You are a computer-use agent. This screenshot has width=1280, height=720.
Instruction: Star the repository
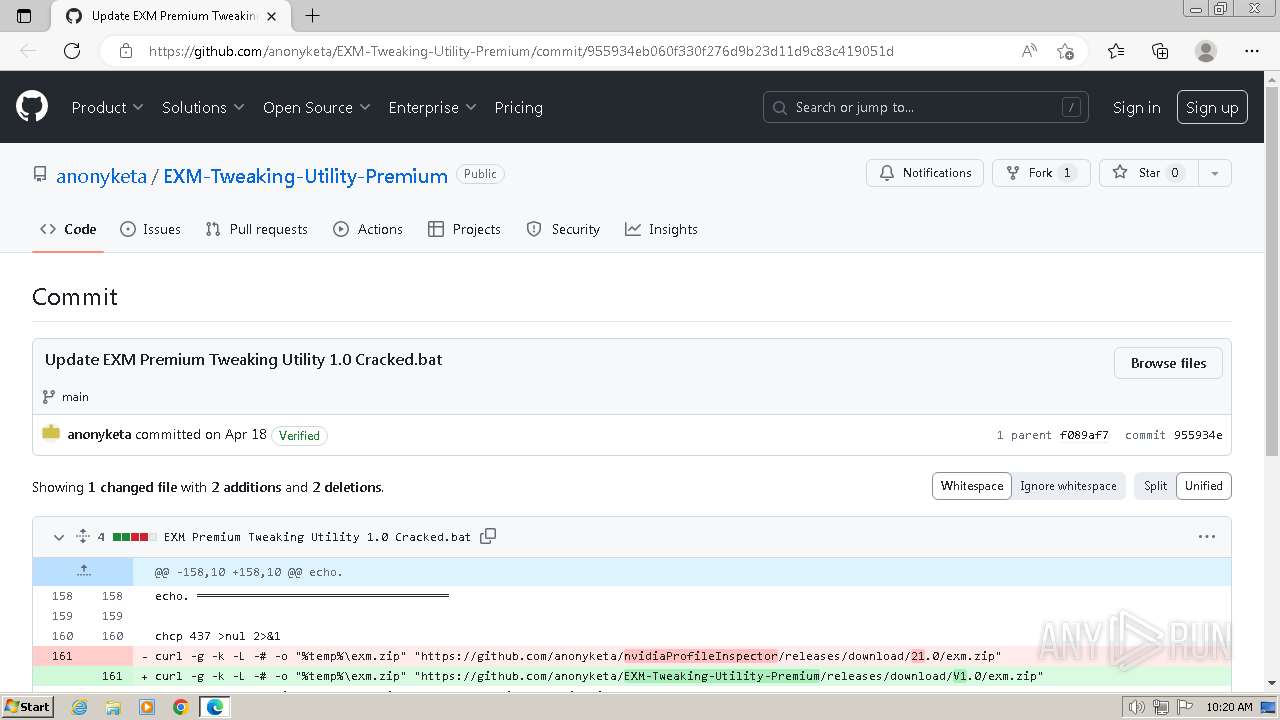tap(1148, 173)
